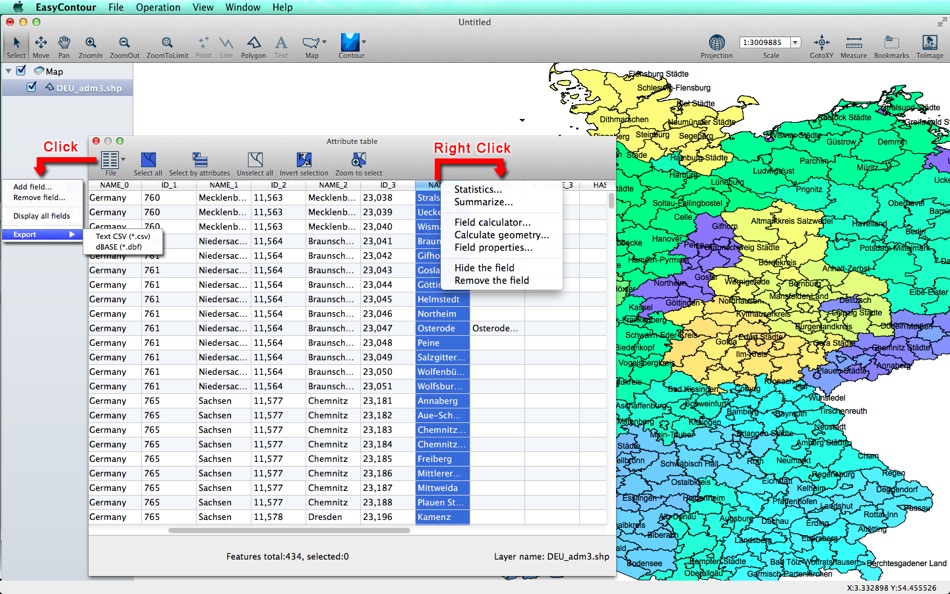Click Unselect all in attribute table
Image resolution: width=950 pixels, height=594 pixels.
pos(254,164)
